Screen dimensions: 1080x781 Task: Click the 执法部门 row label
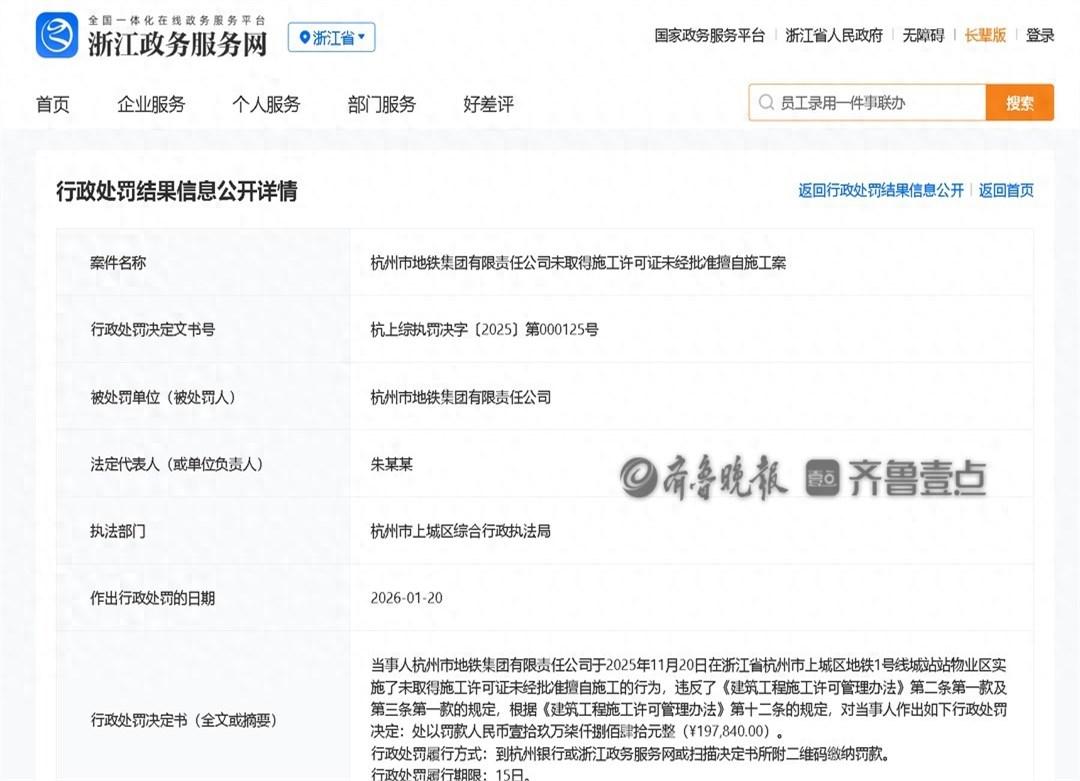(118, 531)
